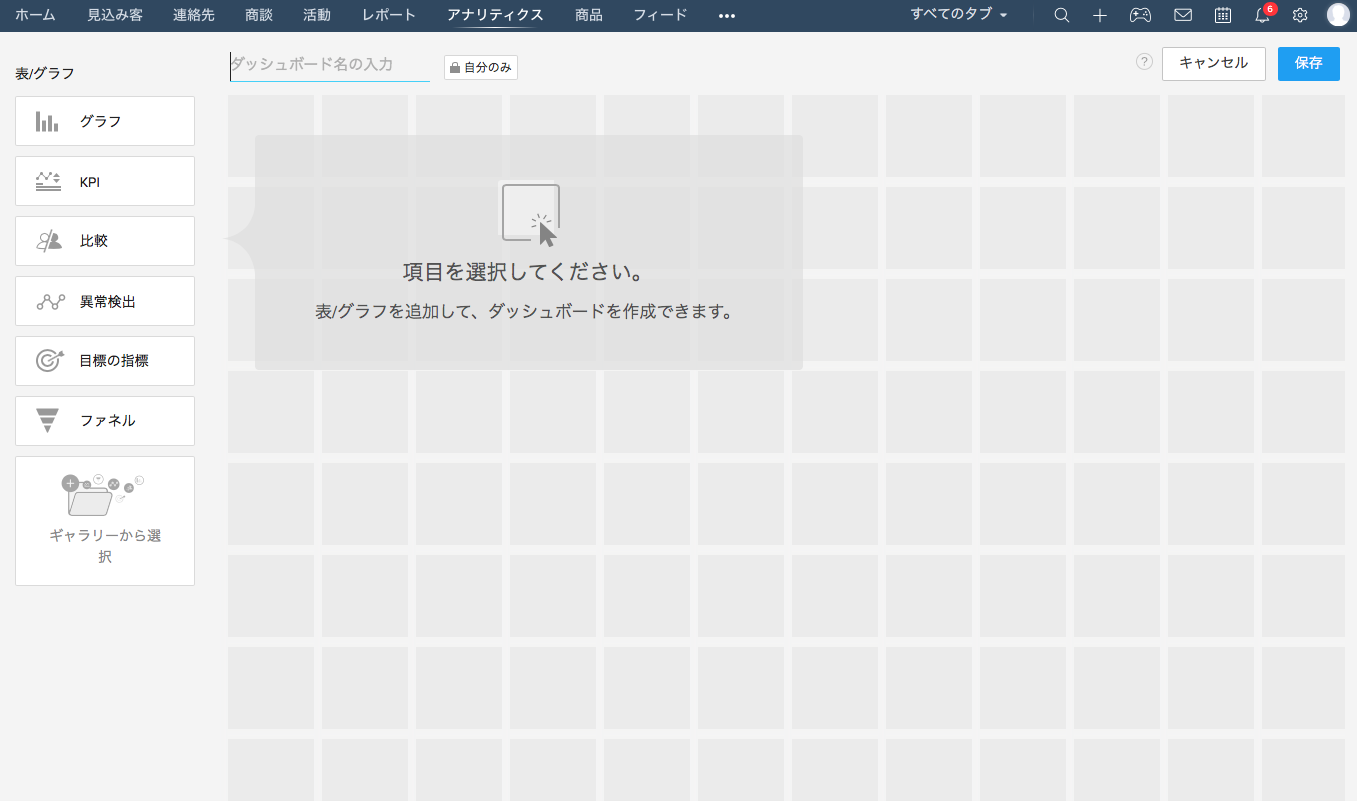Click the キャンセル button
Image resolution: width=1357 pixels, height=801 pixels.
(x=1214, y=63)
